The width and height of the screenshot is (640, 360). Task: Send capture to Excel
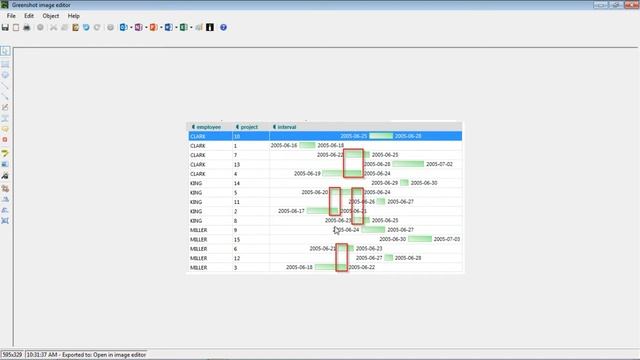(x=184, y=27)
